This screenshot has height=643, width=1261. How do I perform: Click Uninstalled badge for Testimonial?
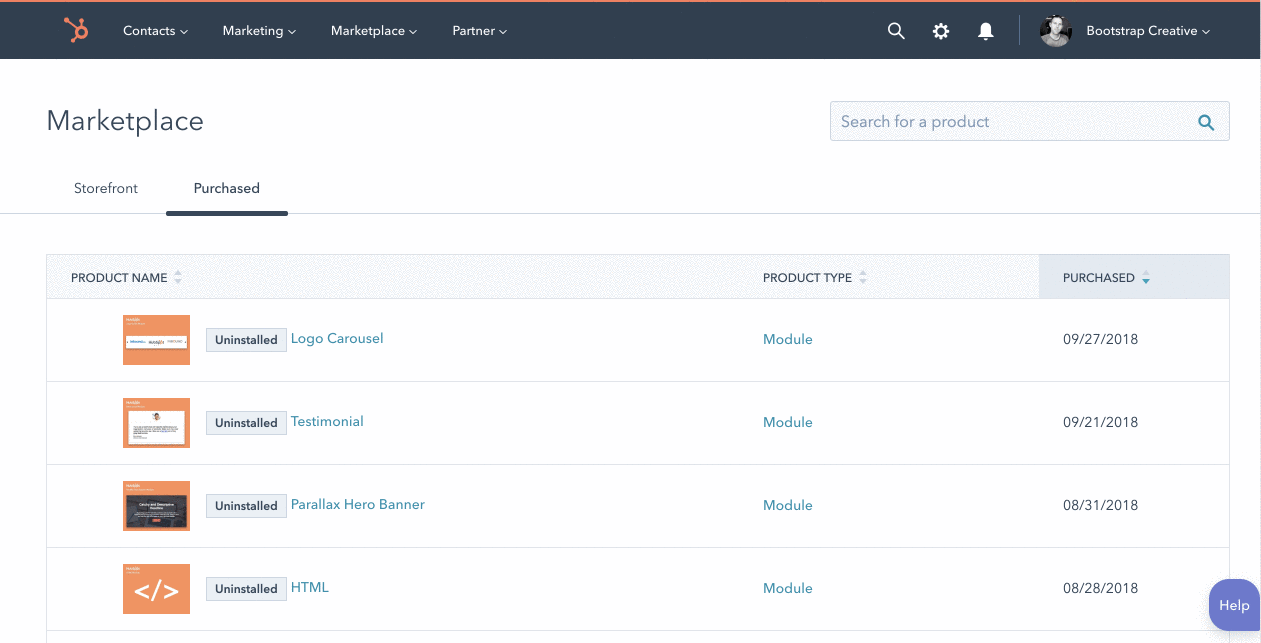pyautogui.click(x=246, y=423)
